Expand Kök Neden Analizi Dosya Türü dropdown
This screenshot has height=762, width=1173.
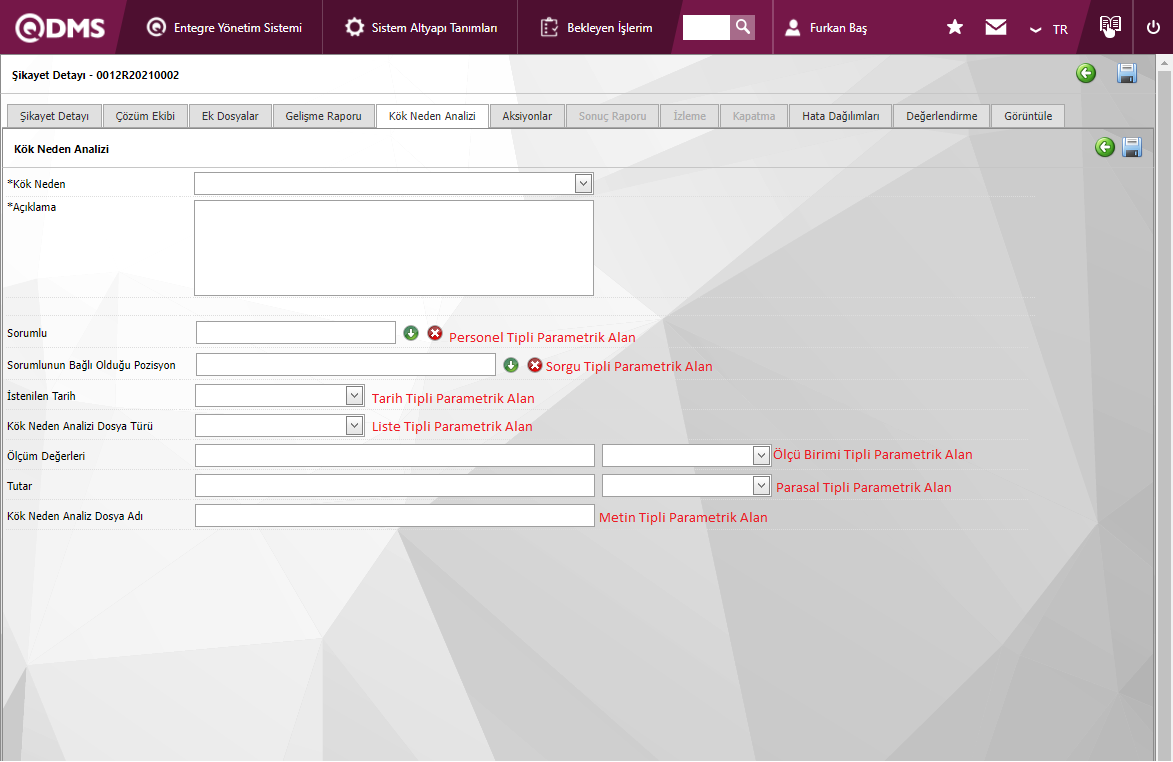coord(354,425)
